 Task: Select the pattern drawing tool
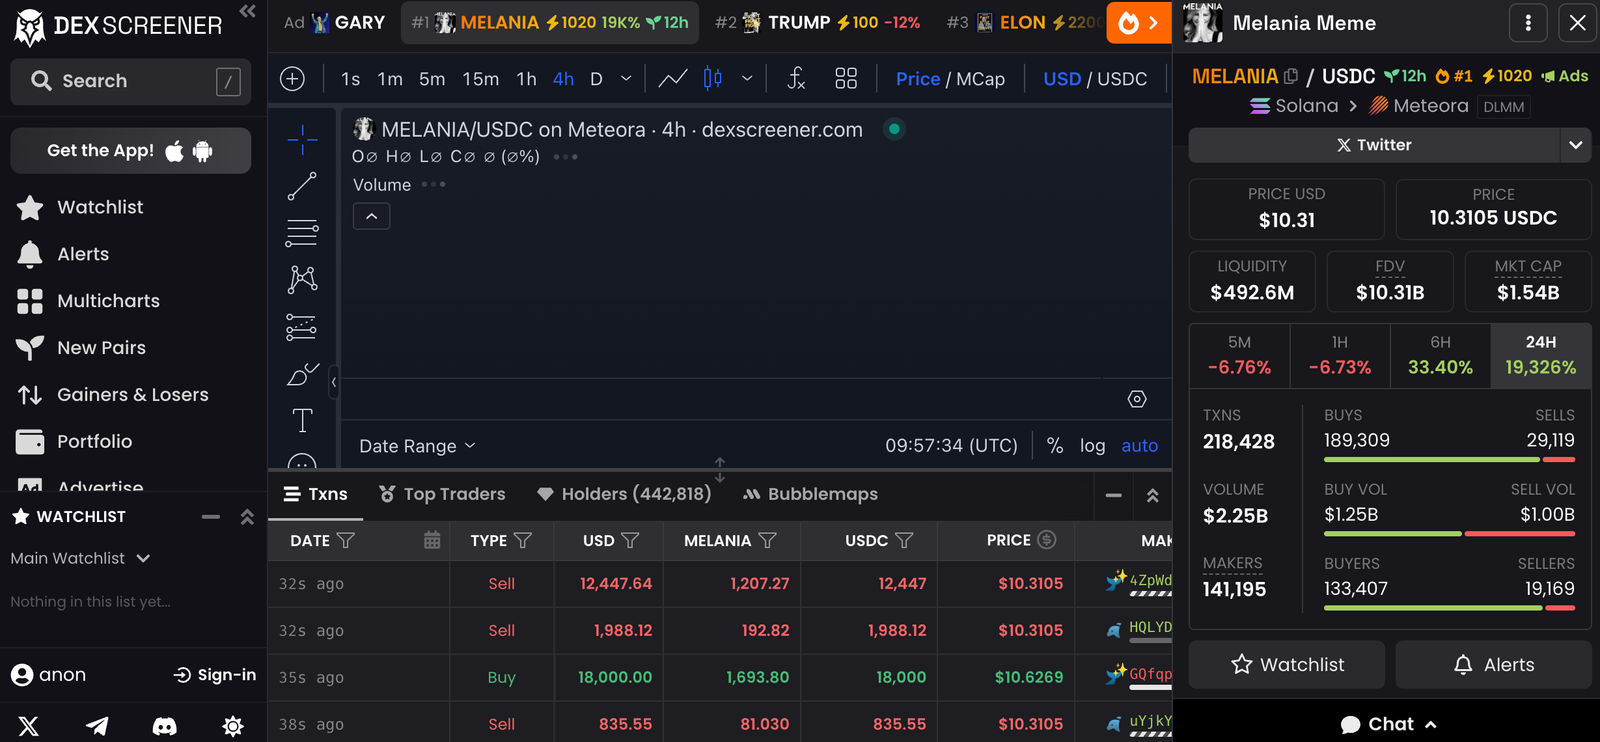(x=302, y=279)
